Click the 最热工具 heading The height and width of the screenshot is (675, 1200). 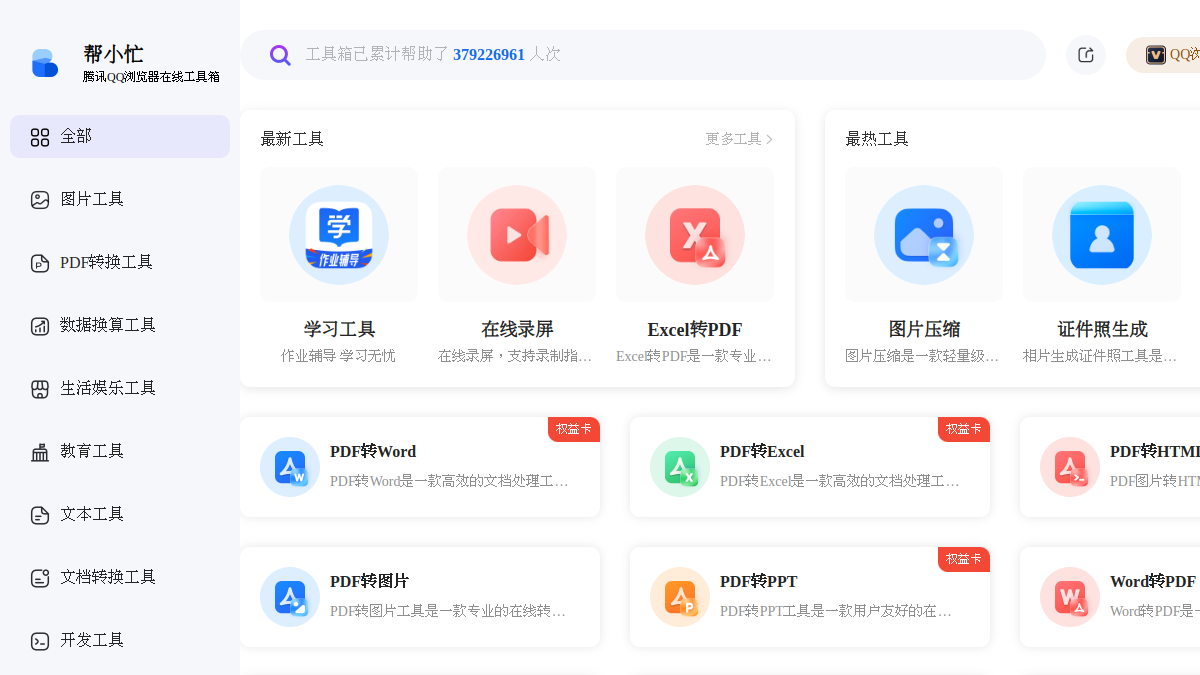(877, 139)
